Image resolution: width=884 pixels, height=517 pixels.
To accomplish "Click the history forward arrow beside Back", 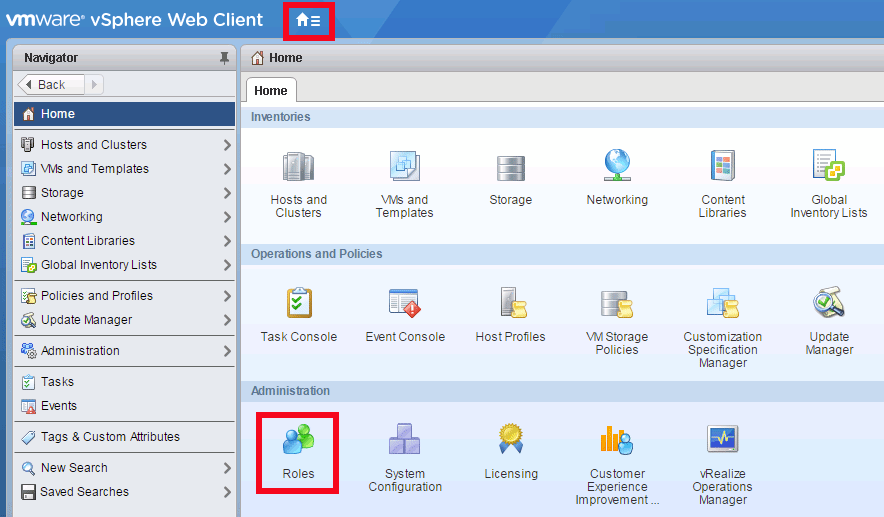I will coord(94,85).
